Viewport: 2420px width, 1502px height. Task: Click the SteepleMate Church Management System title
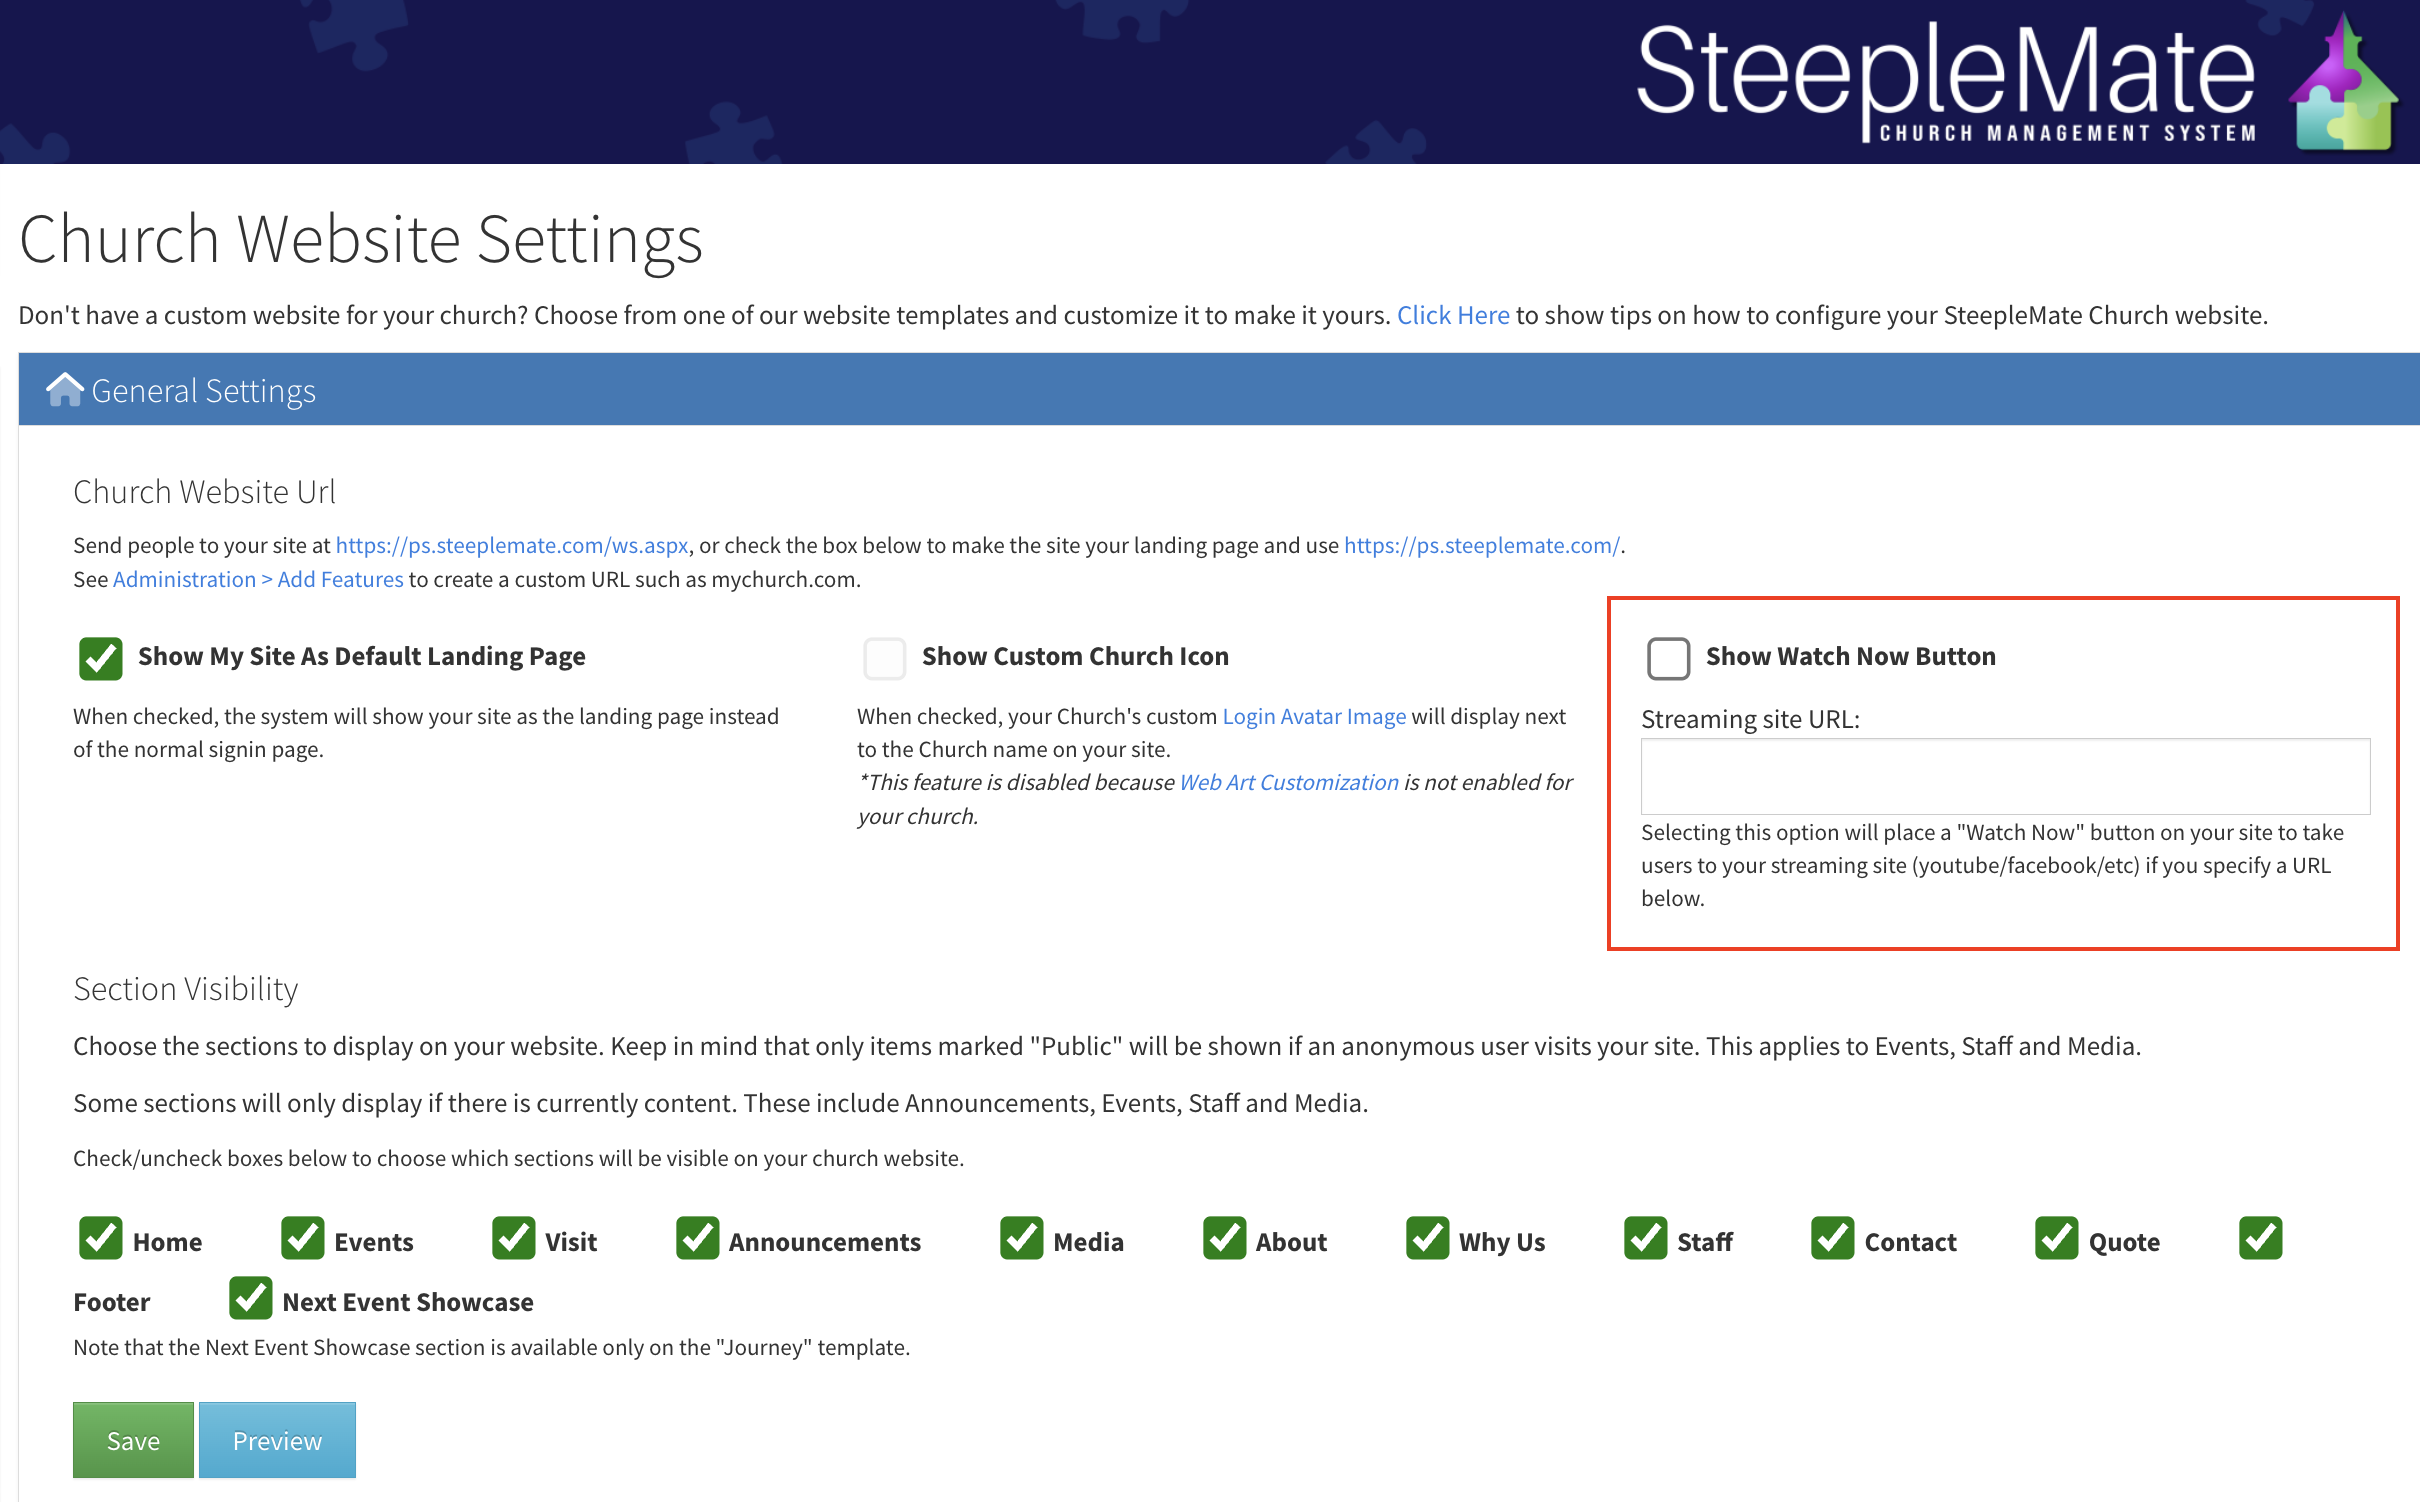point(1946,82)
